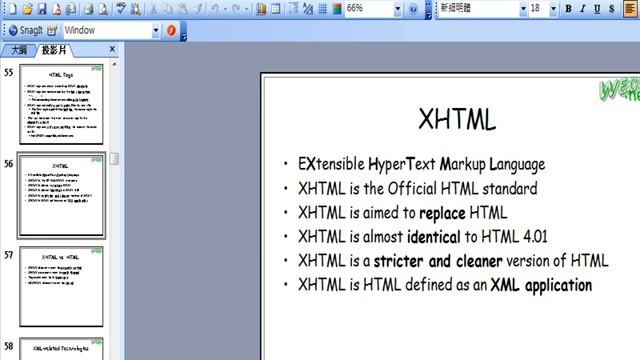Viewport: 640px width, 360px height.
Task: Click the E-mail toolbar icon
Action: tap(71, 8)
